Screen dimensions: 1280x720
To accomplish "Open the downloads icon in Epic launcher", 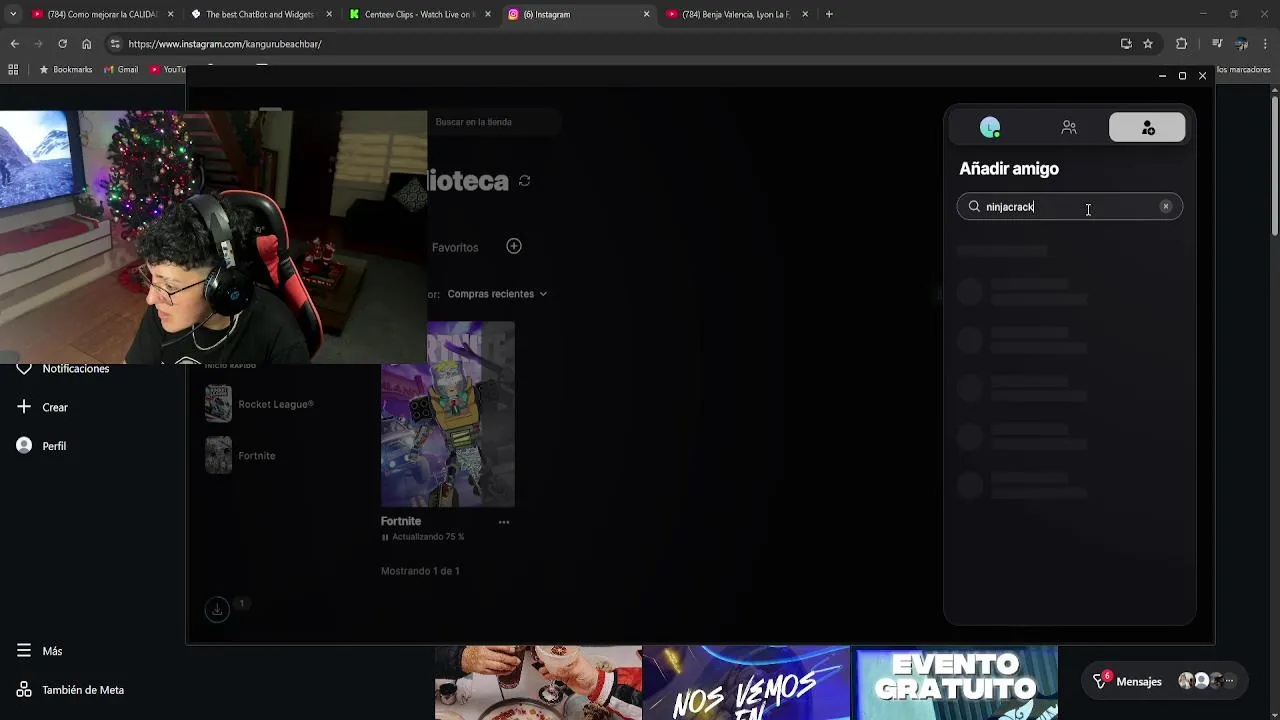I will tap(217, 609).
